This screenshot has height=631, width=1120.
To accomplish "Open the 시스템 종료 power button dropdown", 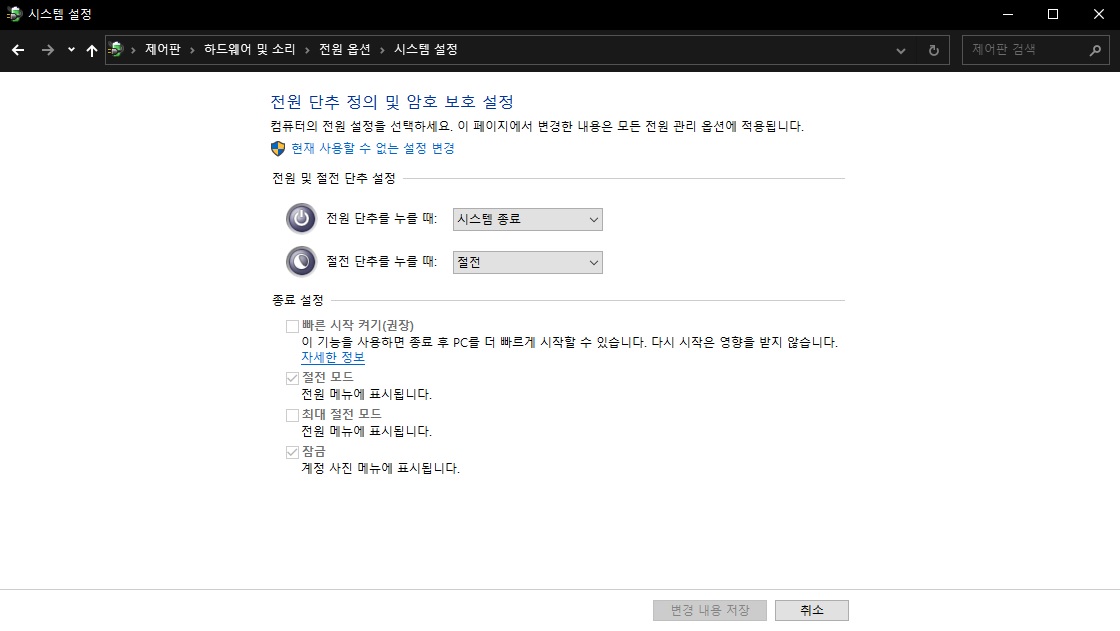I will click(527, 219).
